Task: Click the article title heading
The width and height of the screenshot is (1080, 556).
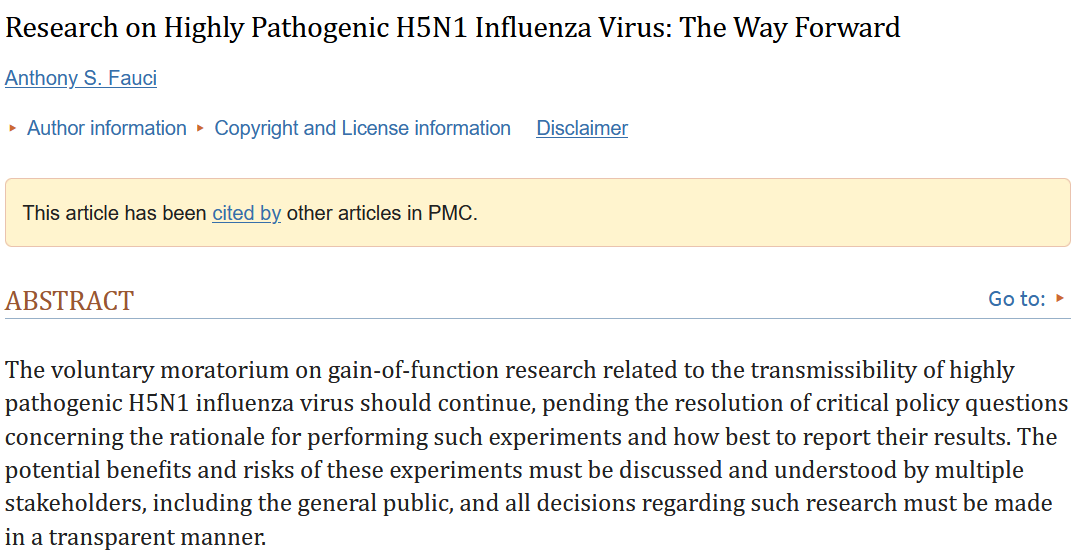Action: [x=453, y=28]
